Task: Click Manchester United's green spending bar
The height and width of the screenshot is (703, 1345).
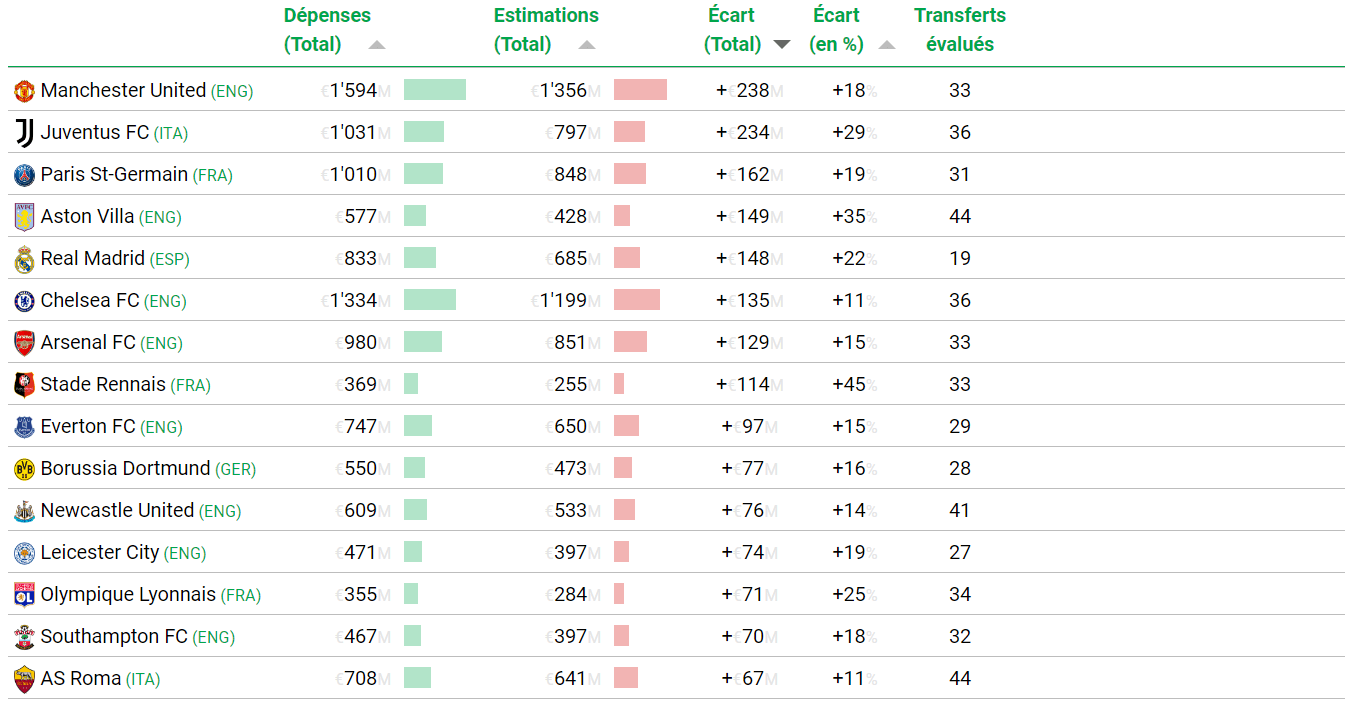Action: tap(434, 90)
